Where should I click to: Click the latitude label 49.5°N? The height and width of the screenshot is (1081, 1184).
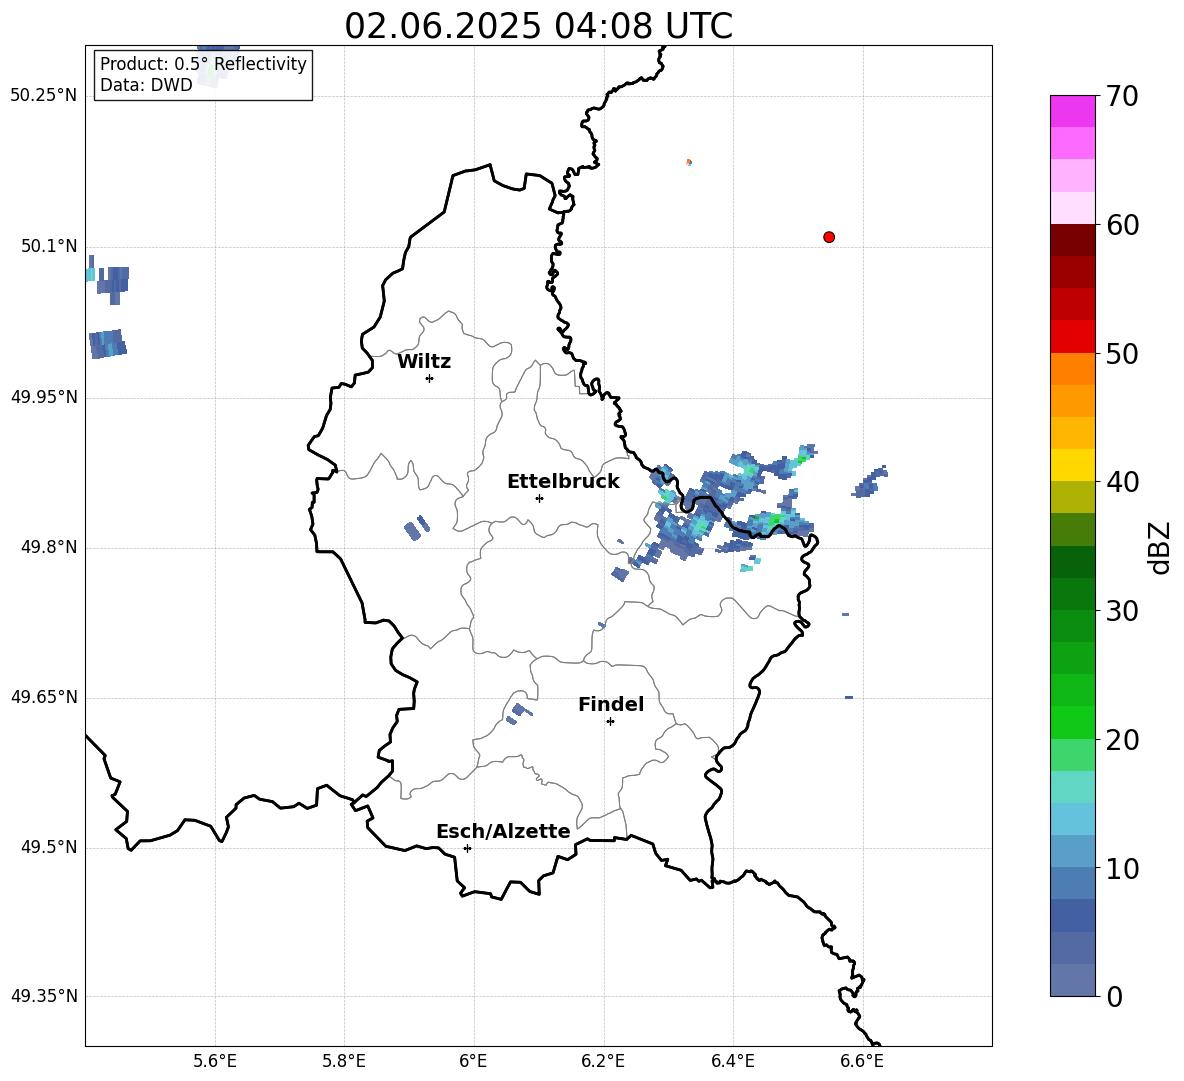[x=48, y=847]
